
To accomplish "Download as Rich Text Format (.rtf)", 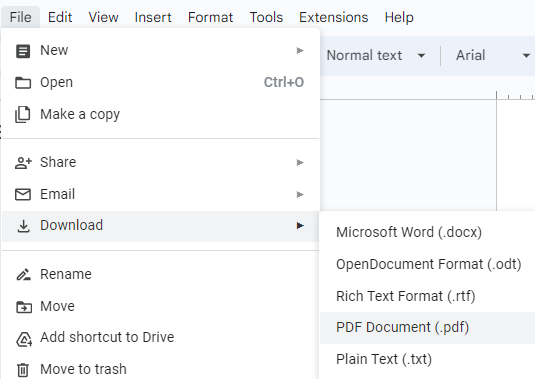I will click(x=428, y=296).
